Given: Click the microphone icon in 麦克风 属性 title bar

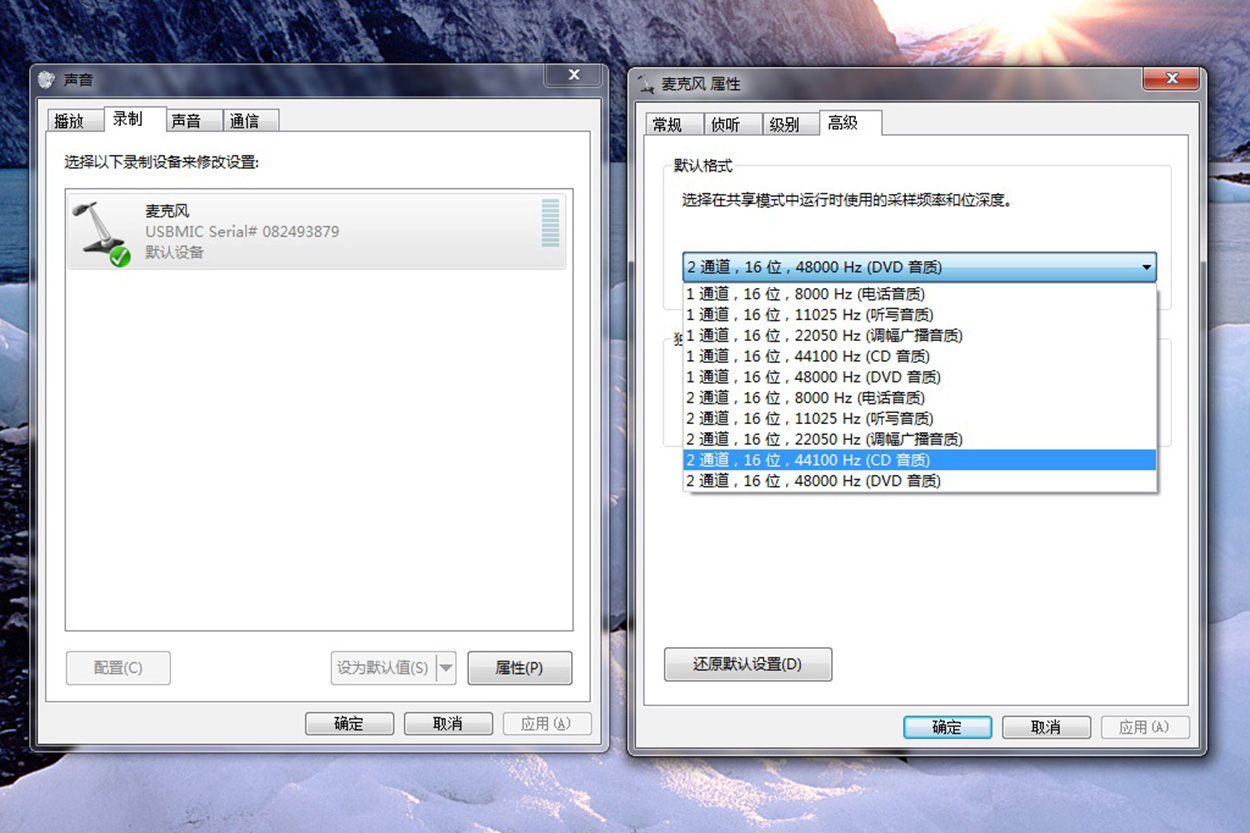Looking at the screenshot, I should (645, 83).
